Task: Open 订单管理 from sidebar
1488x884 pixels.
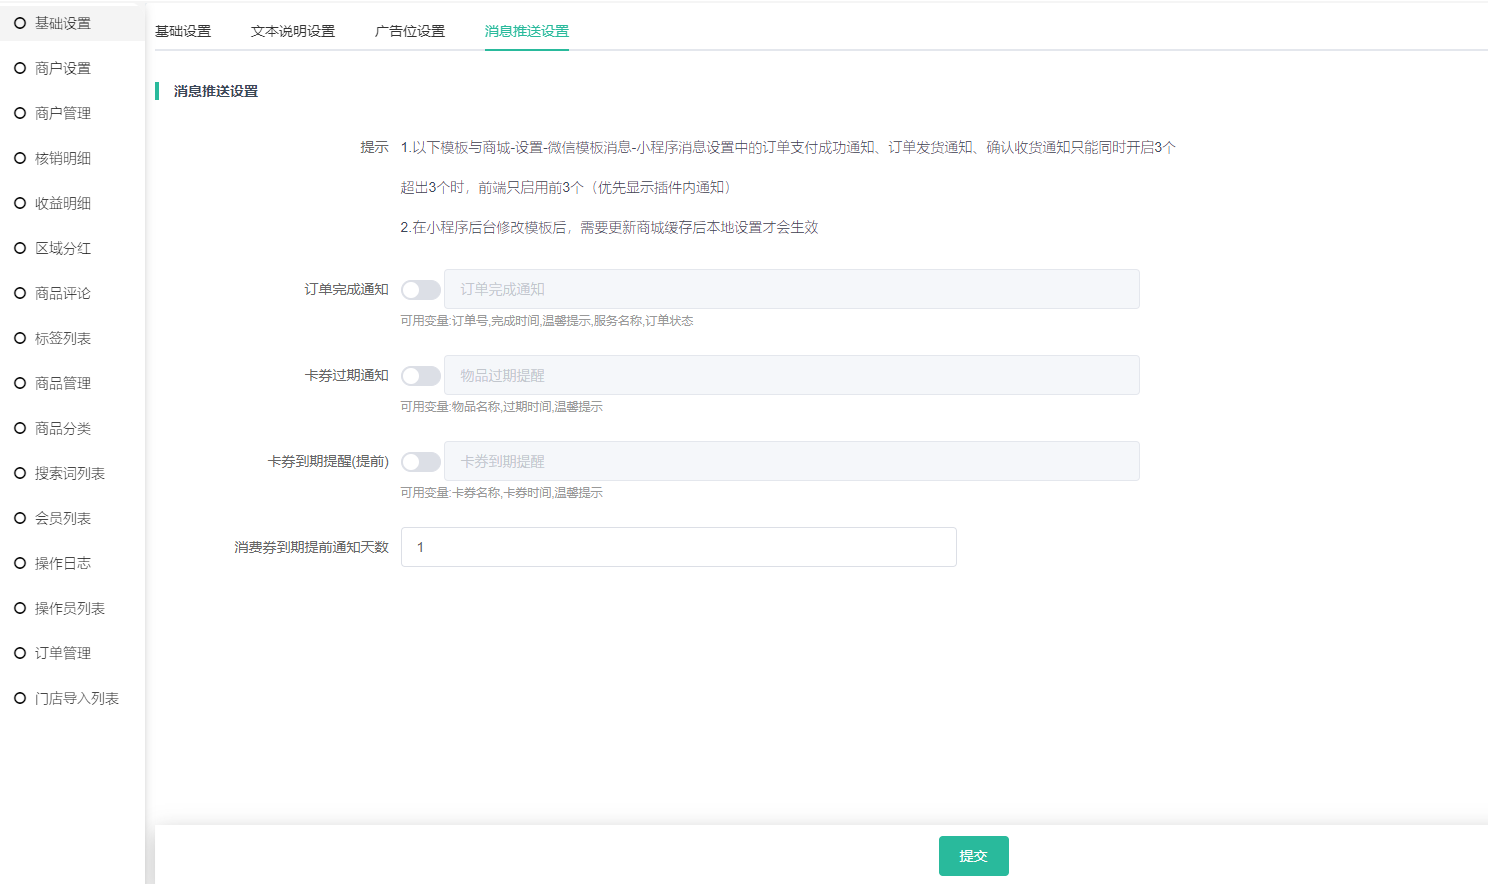Action: (x=62, y=653)
